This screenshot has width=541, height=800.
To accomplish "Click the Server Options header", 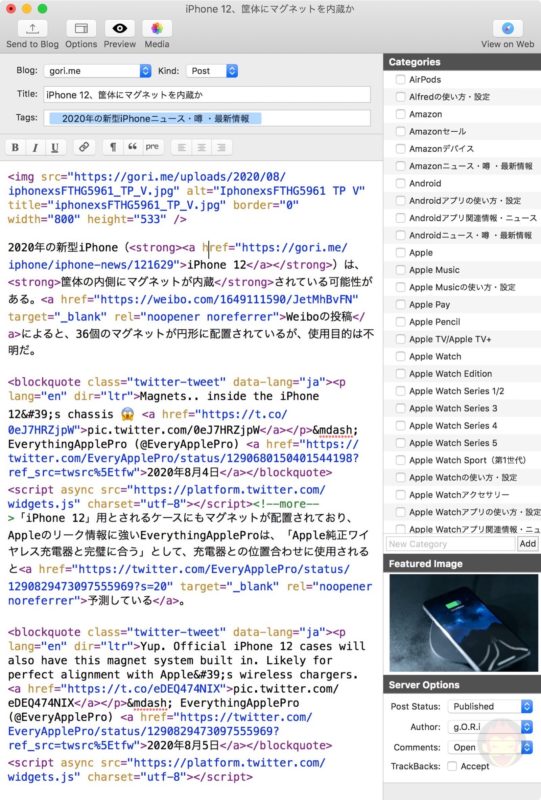I will click(462, 685).
